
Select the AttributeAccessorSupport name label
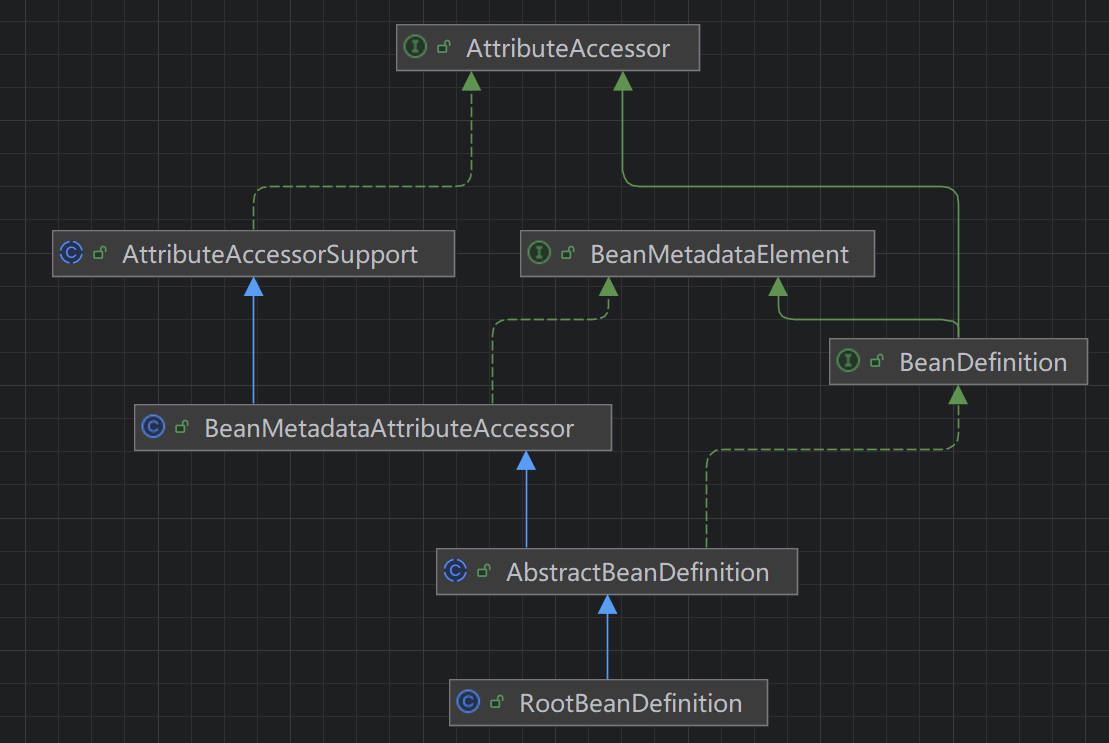pos(270,254)
